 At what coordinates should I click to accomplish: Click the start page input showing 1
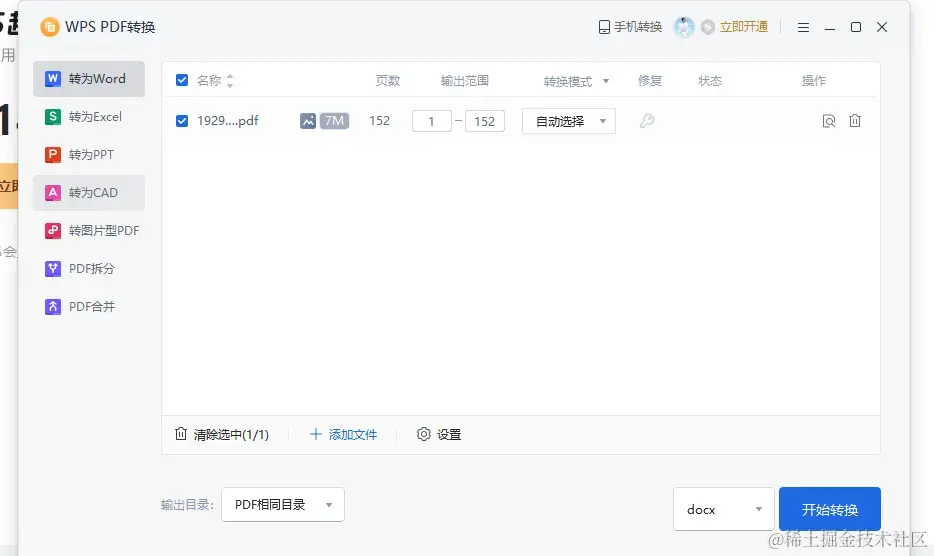pyautogui.click(x=431, y=121)
